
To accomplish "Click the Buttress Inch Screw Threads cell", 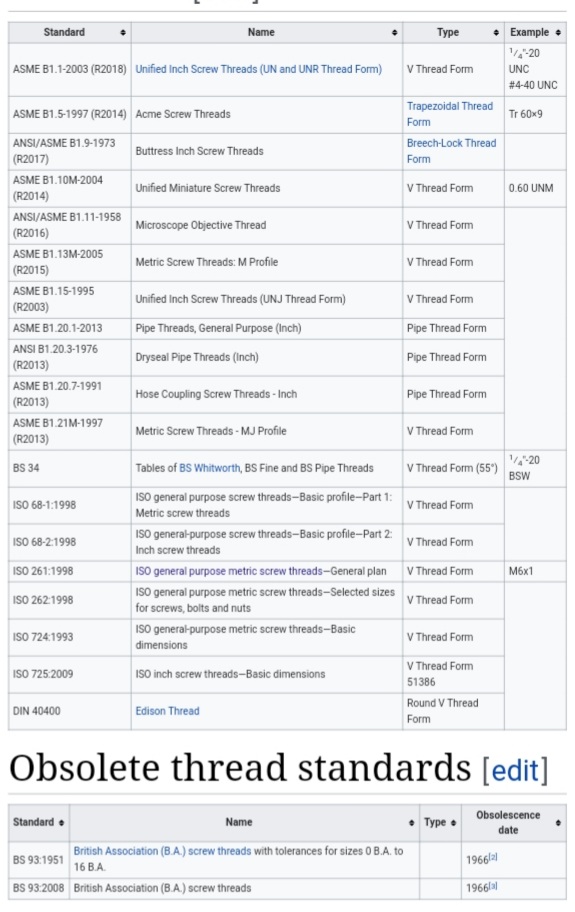I will (x=267, y=152).
